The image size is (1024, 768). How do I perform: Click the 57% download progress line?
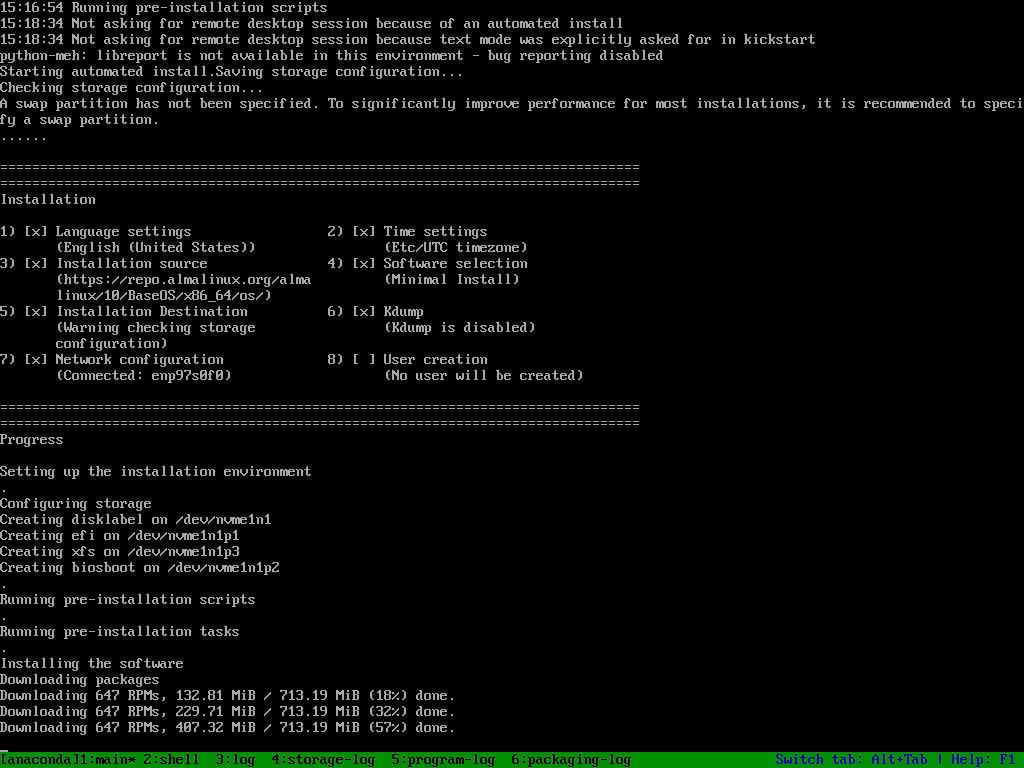click(227, 728)
